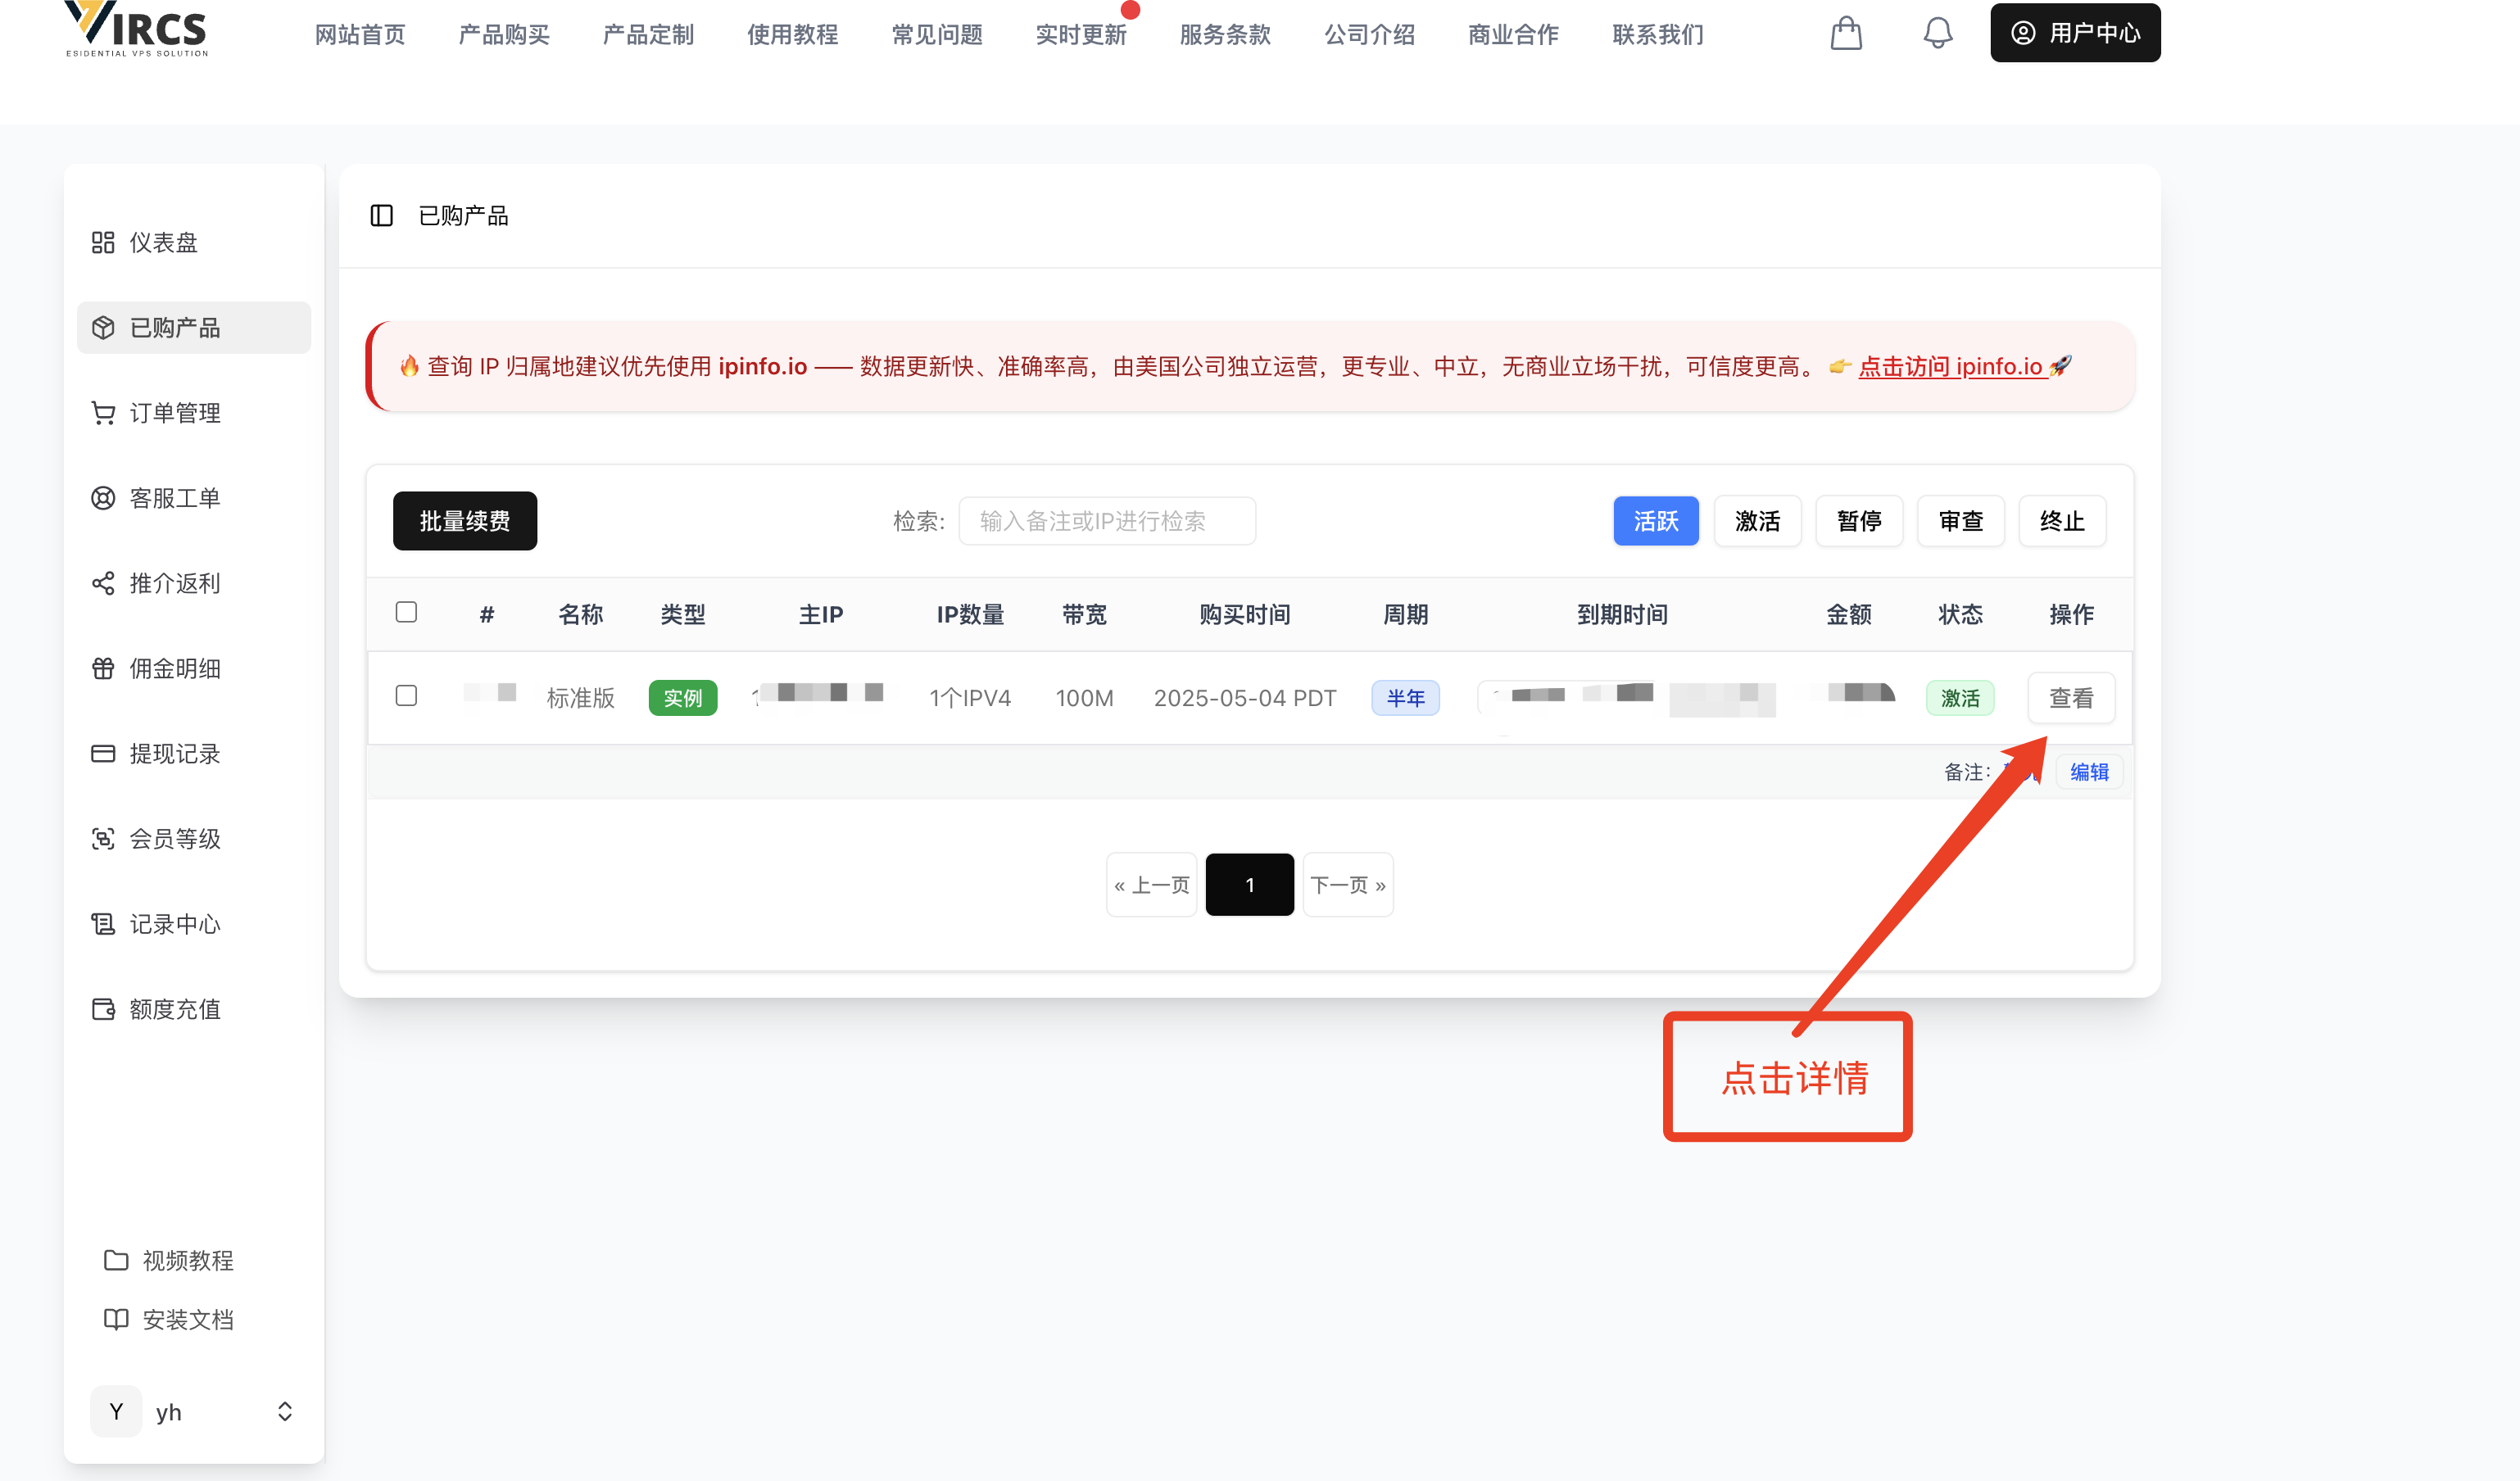
Task: Open 额度充值 wallet recharge page
Action: (x=174, y=1009)
